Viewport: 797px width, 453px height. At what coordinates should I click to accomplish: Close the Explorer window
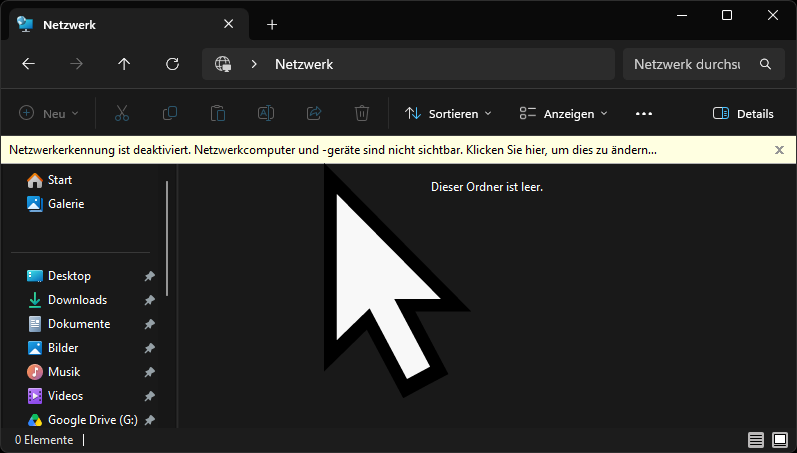773,15
